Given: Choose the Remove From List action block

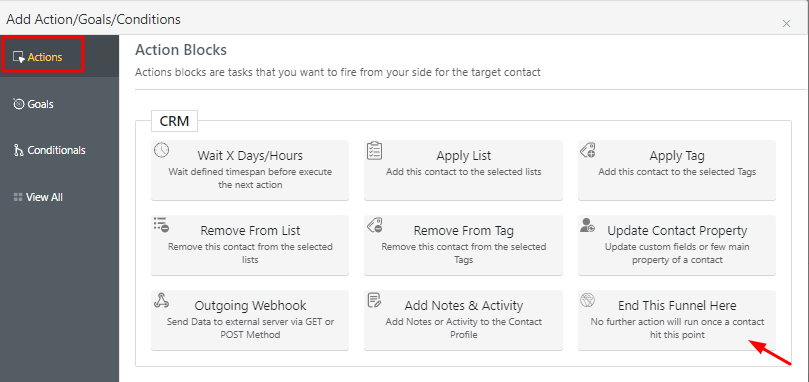Looking at the screenshot, I should click(250, 245).
